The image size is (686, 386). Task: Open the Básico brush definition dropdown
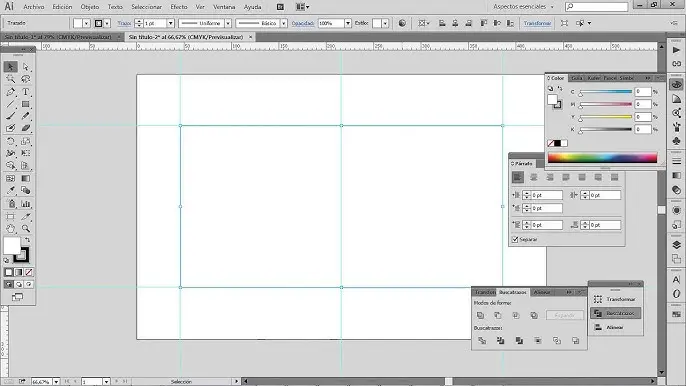pos(284,23)
